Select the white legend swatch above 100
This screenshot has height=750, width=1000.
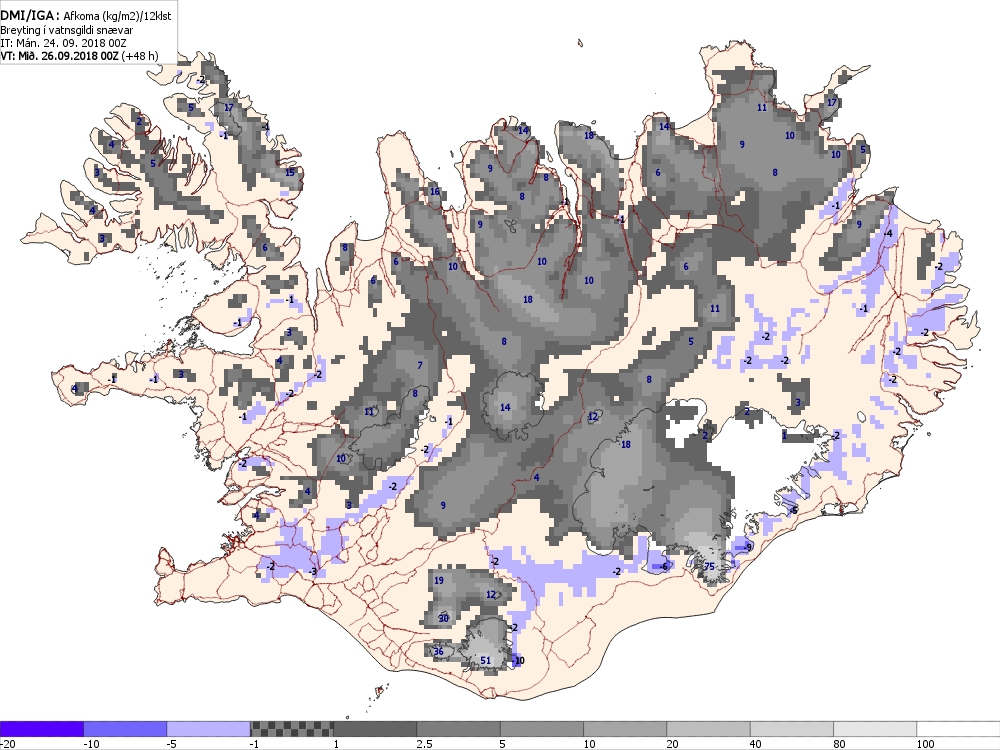coord(959,728)
